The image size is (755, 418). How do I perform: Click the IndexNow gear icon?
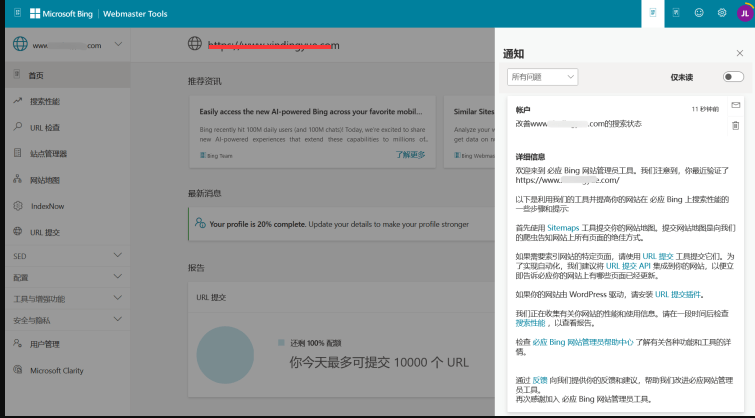coord(18,206)
